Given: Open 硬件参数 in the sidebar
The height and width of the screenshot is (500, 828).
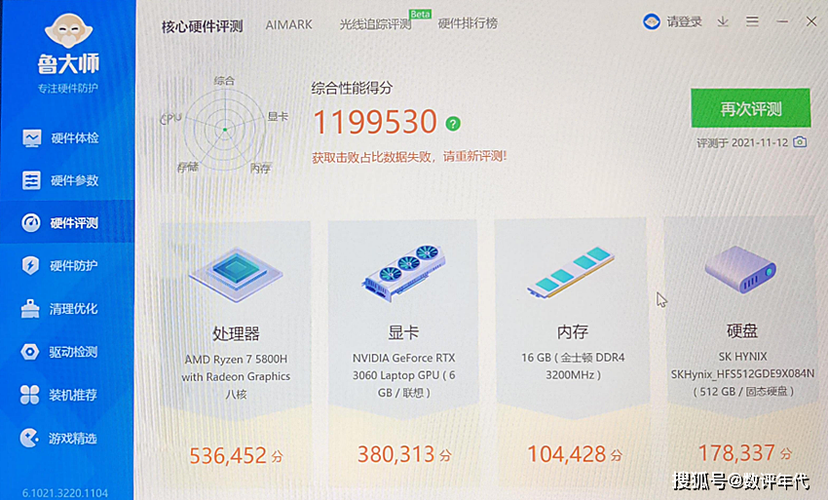Looking at the screenshot, I should [60, 181].
